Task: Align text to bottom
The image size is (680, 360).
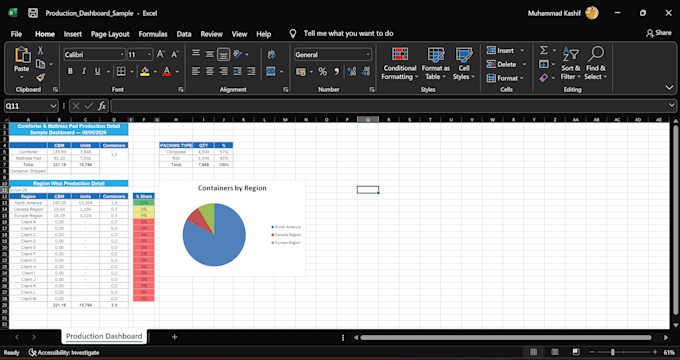Action: coord(223,54)
